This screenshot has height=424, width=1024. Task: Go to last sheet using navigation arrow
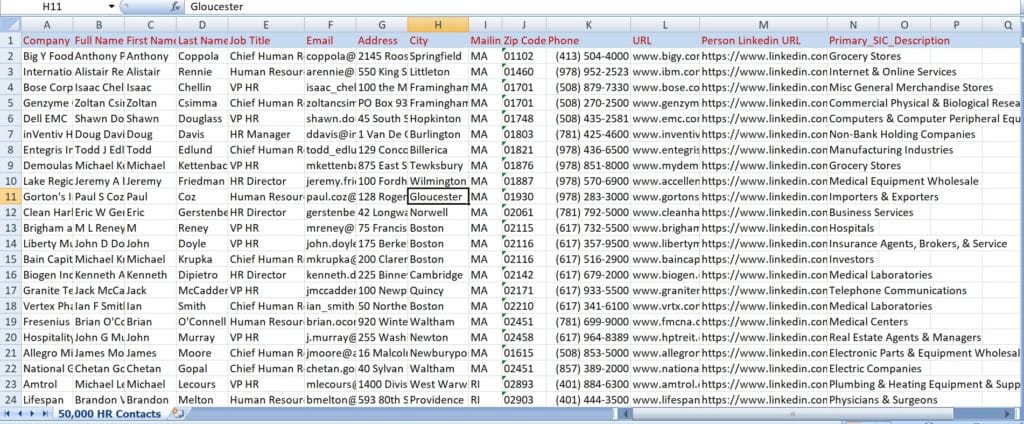46,413
